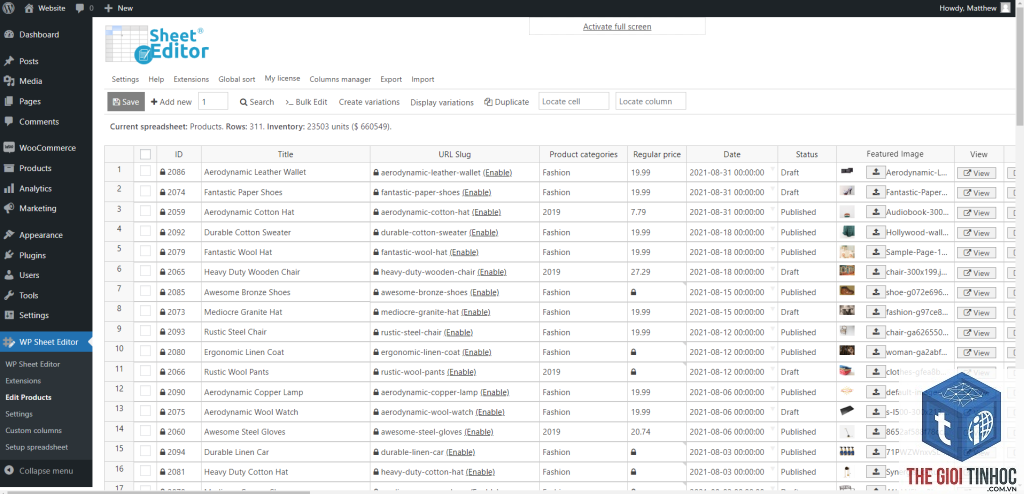This screenshot has height=494, width=1024.
Task: Open Products in the sidebar
Action: click(x=46, y=168)
